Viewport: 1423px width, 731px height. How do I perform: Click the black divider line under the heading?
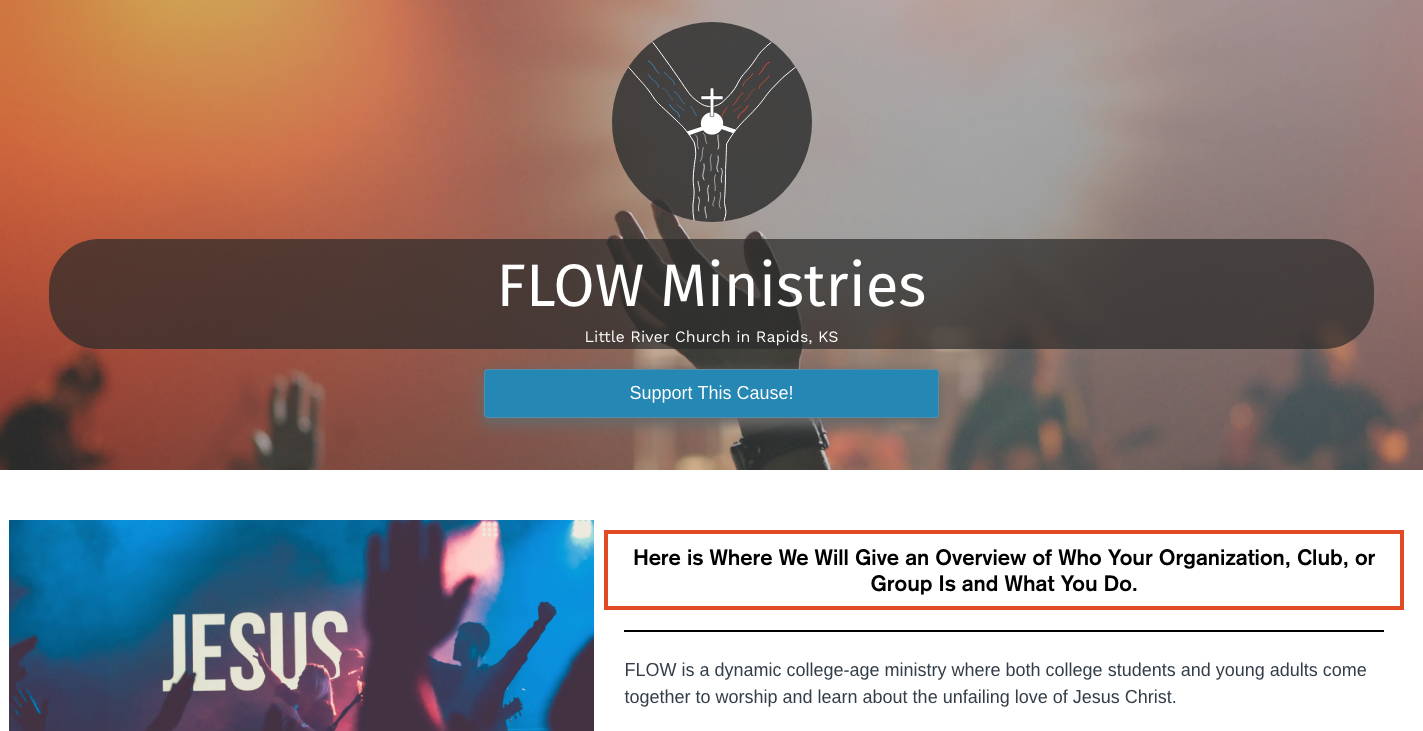1004,631
